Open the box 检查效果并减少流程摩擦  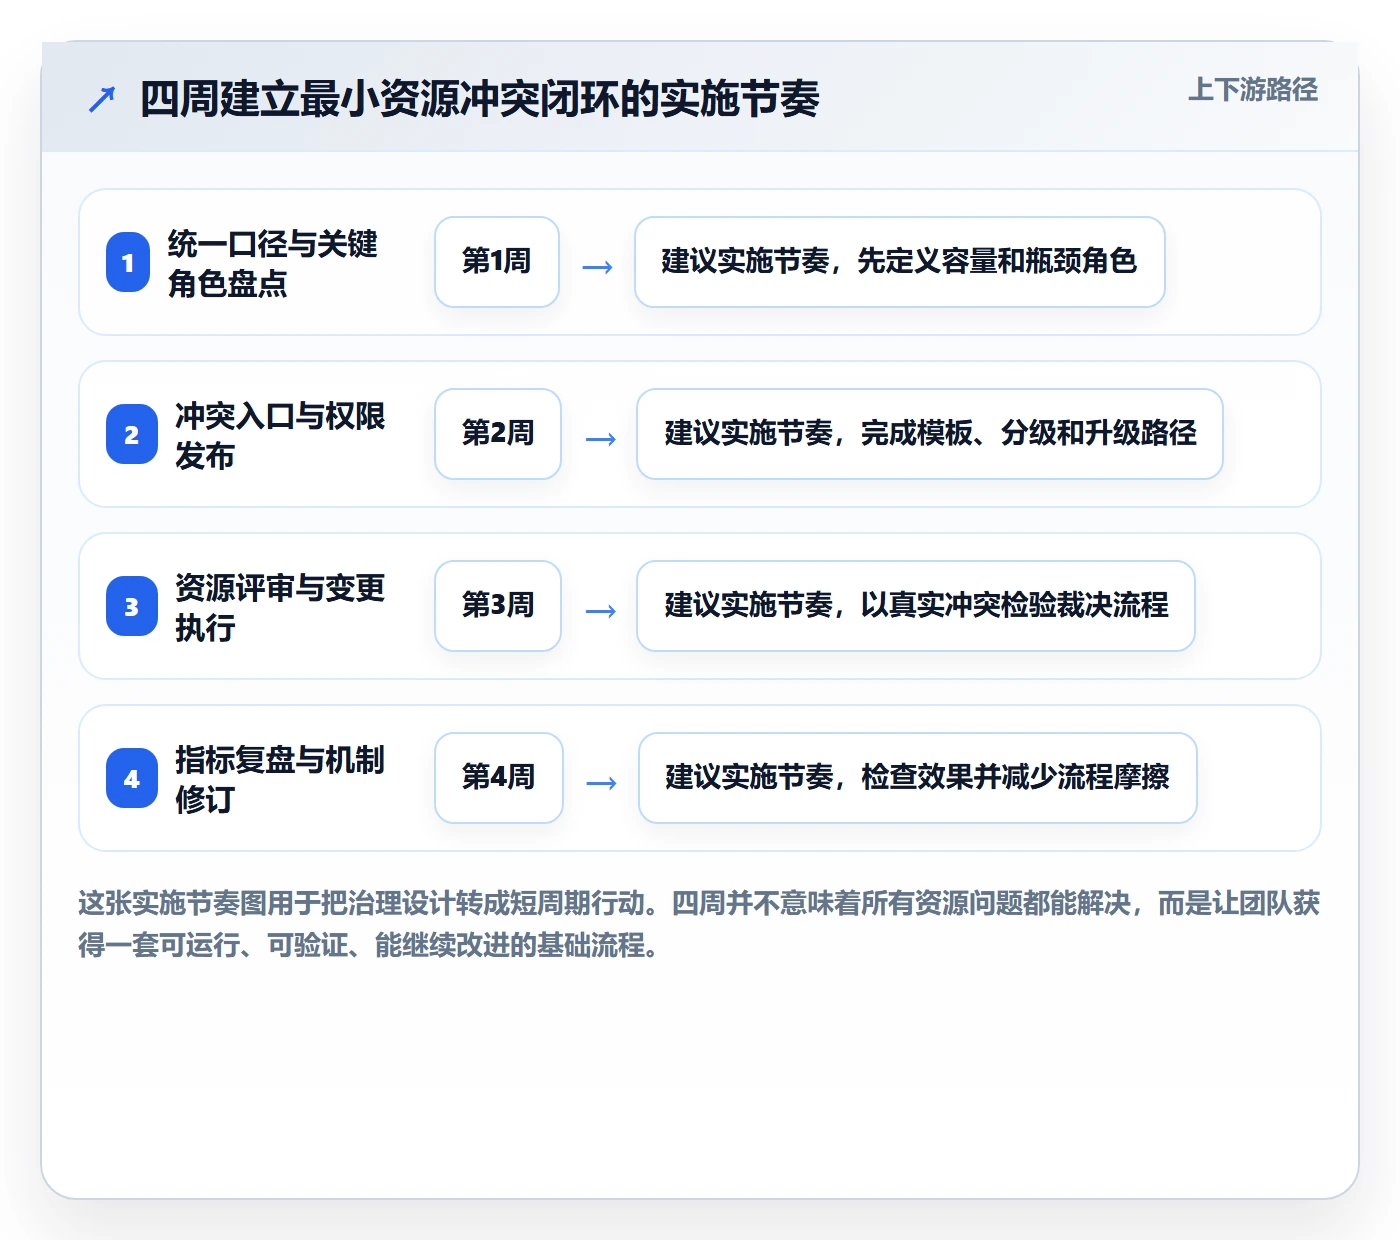[x=918, y=778]
